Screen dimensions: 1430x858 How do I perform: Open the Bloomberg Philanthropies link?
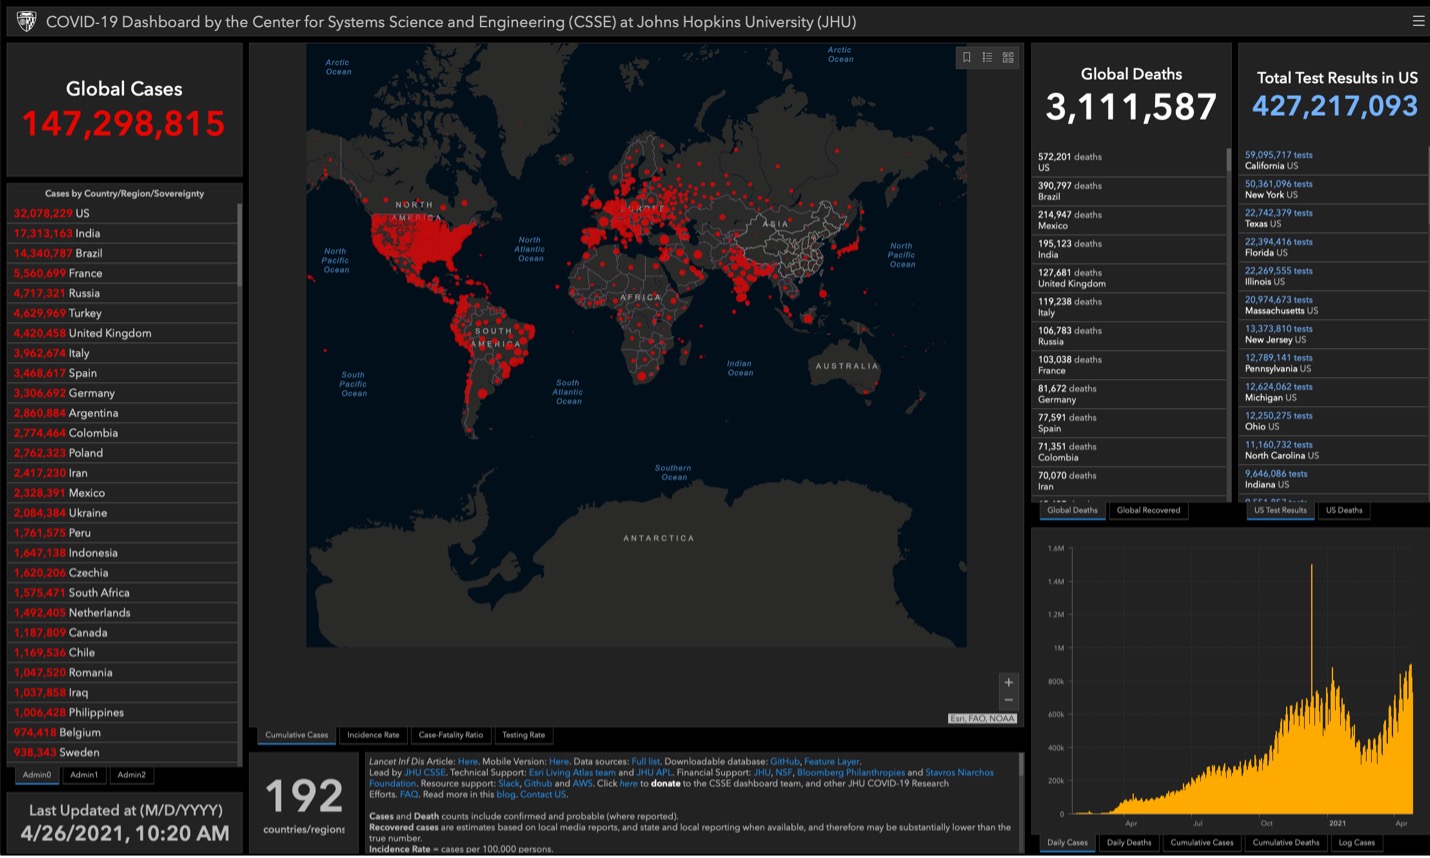coord(850,773)
